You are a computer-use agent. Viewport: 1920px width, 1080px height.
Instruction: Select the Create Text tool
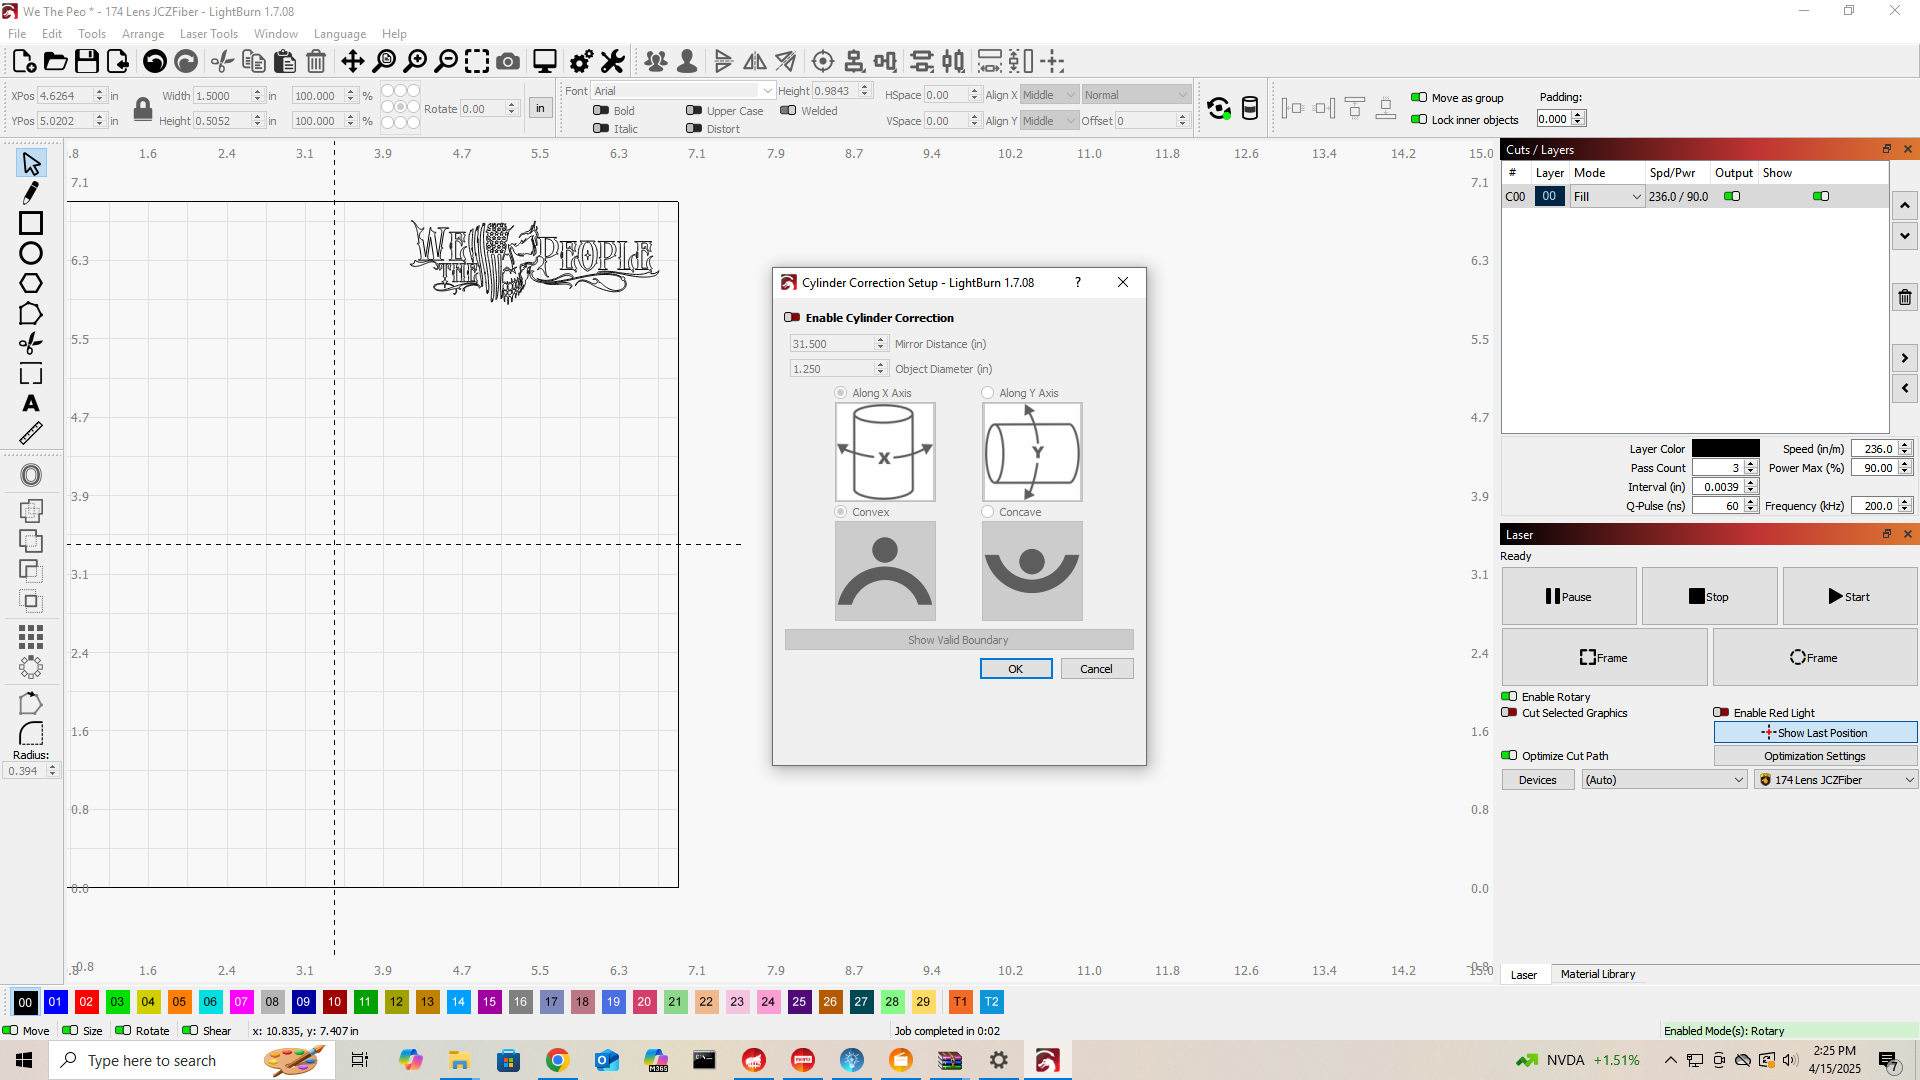(x=31, y=404)
